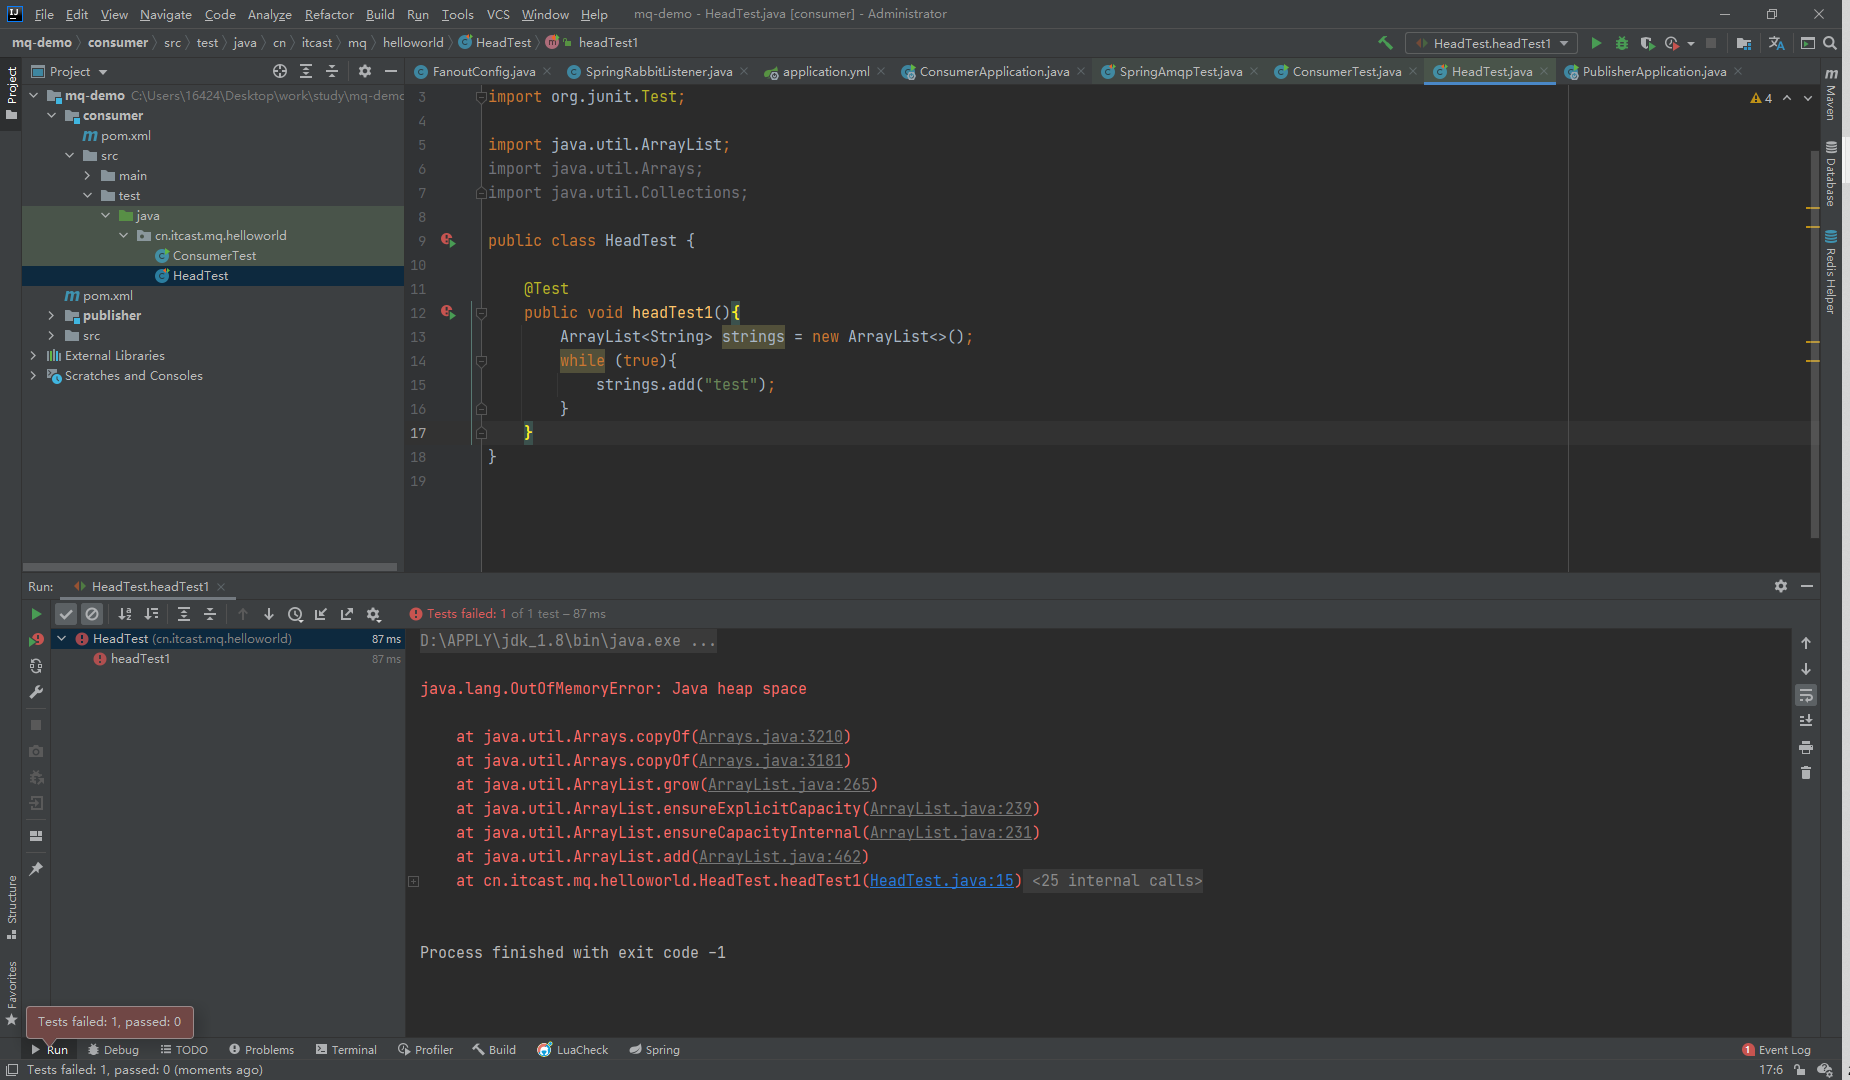The image size is (1850, 1080).
Task: Open the Problems tool window
Action: pyautogui.click(x=261, y=1050)
